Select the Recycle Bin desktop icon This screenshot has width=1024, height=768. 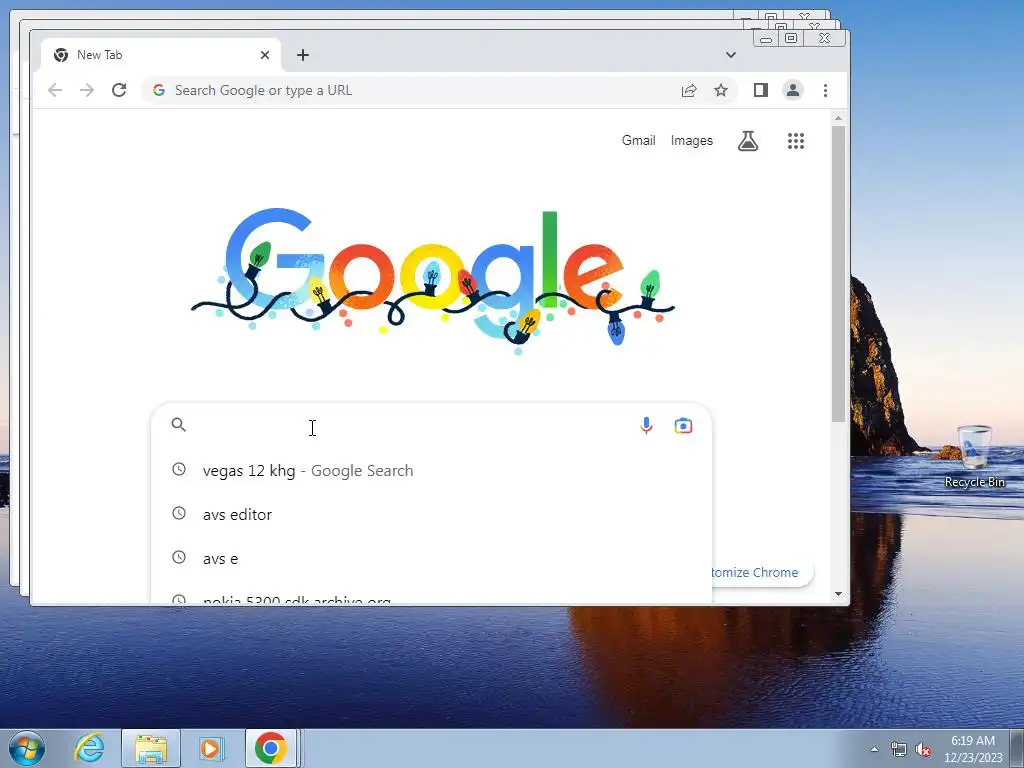[974, 456]
